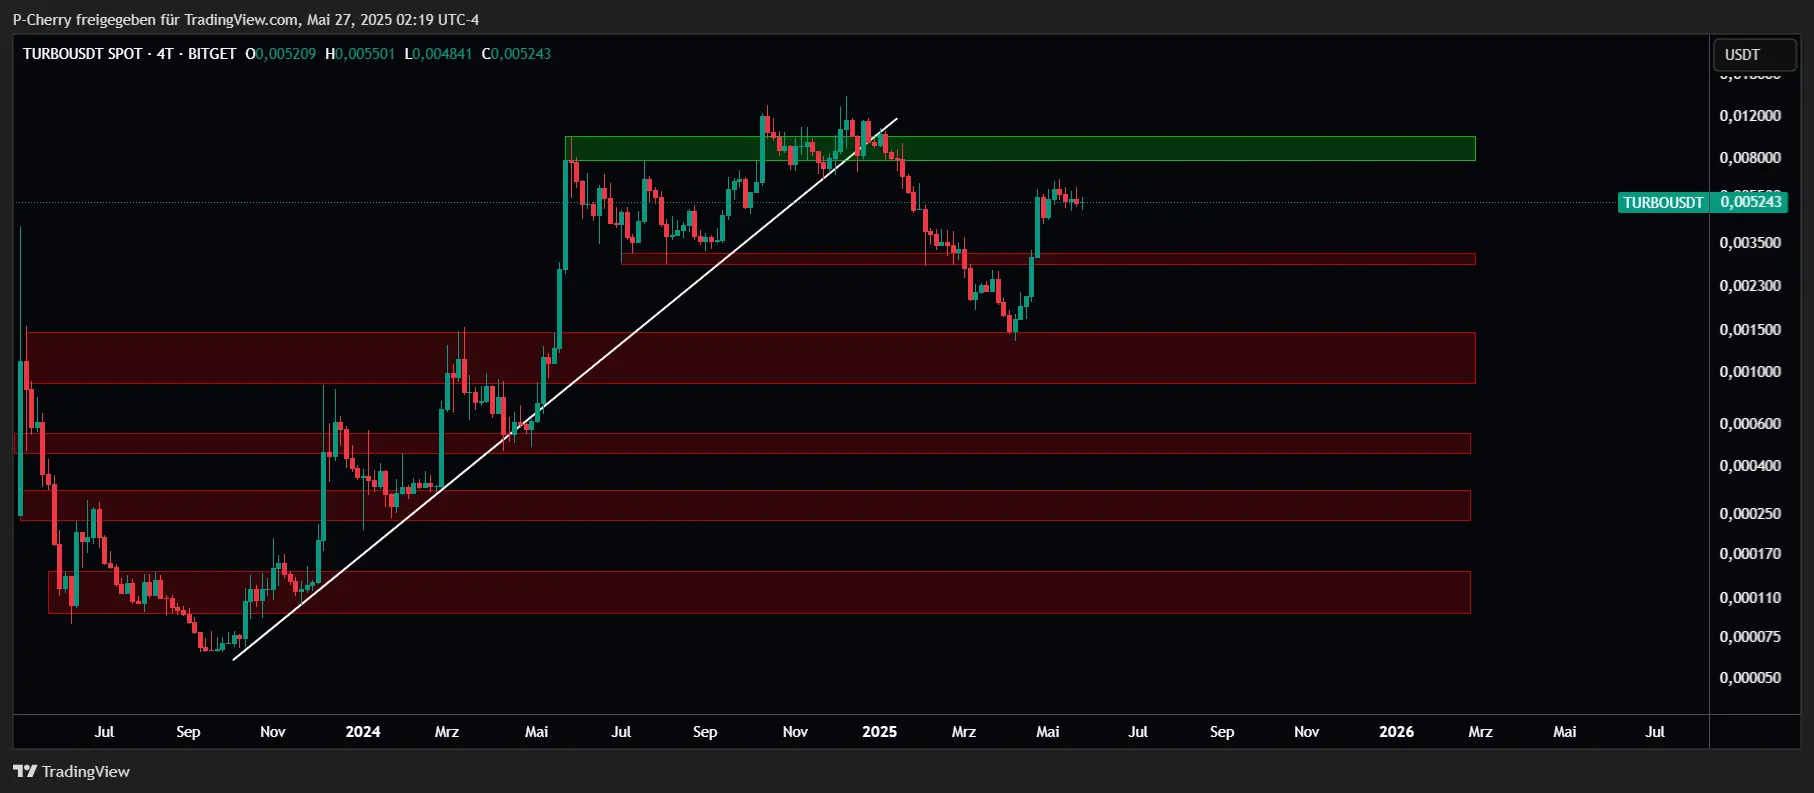Image resolution: width=1814 pixels, height=793 pixels.
Task: Click the TradingView logo
Action: (x=71, y=771)
